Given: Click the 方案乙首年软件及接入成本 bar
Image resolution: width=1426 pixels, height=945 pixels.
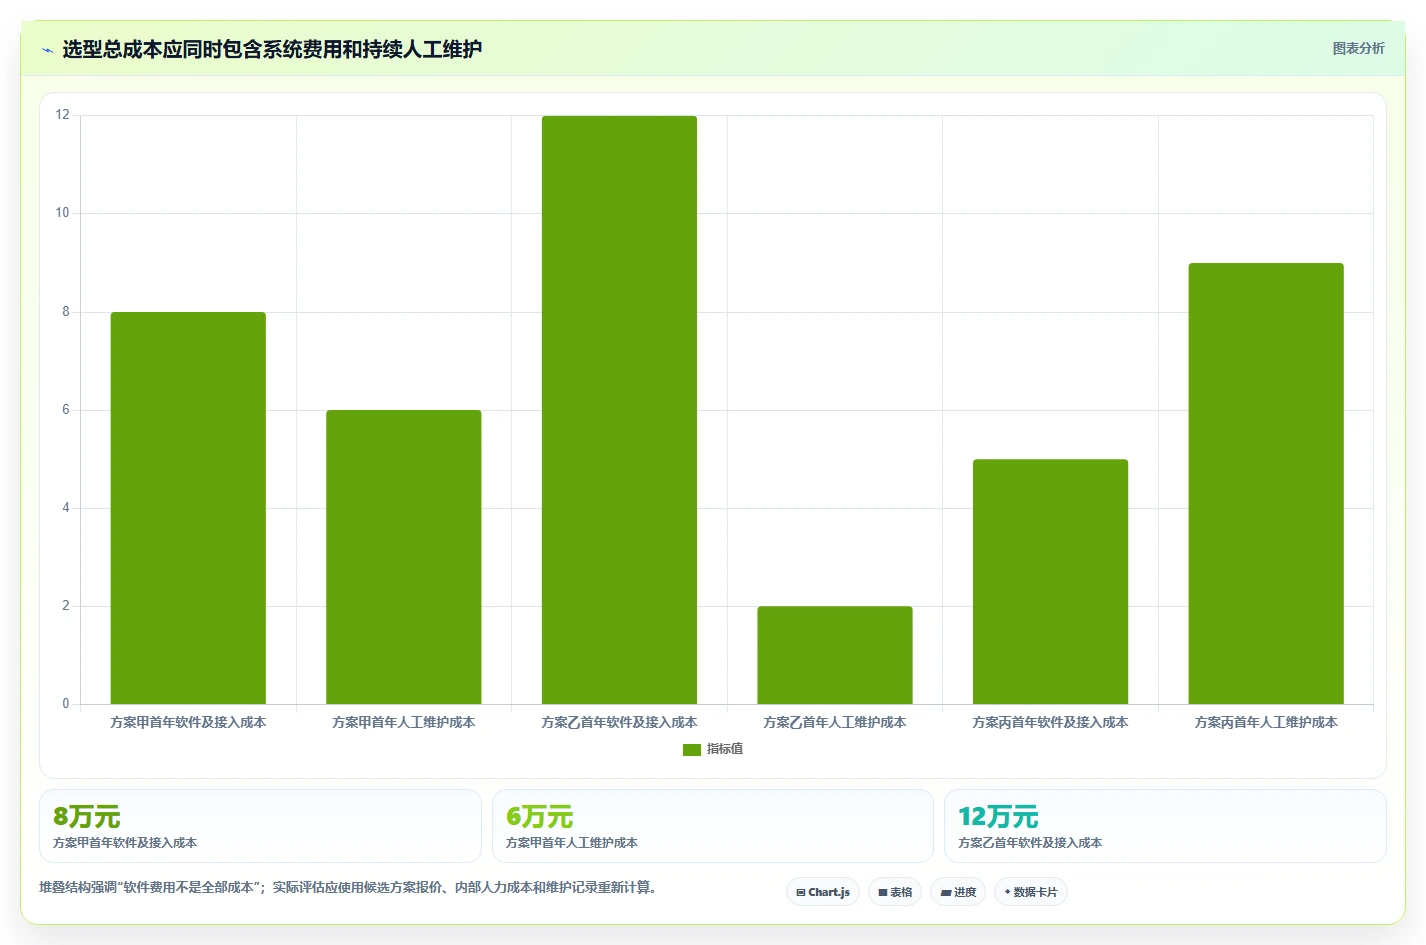Looking at the screenshot, I should (619, 410).
